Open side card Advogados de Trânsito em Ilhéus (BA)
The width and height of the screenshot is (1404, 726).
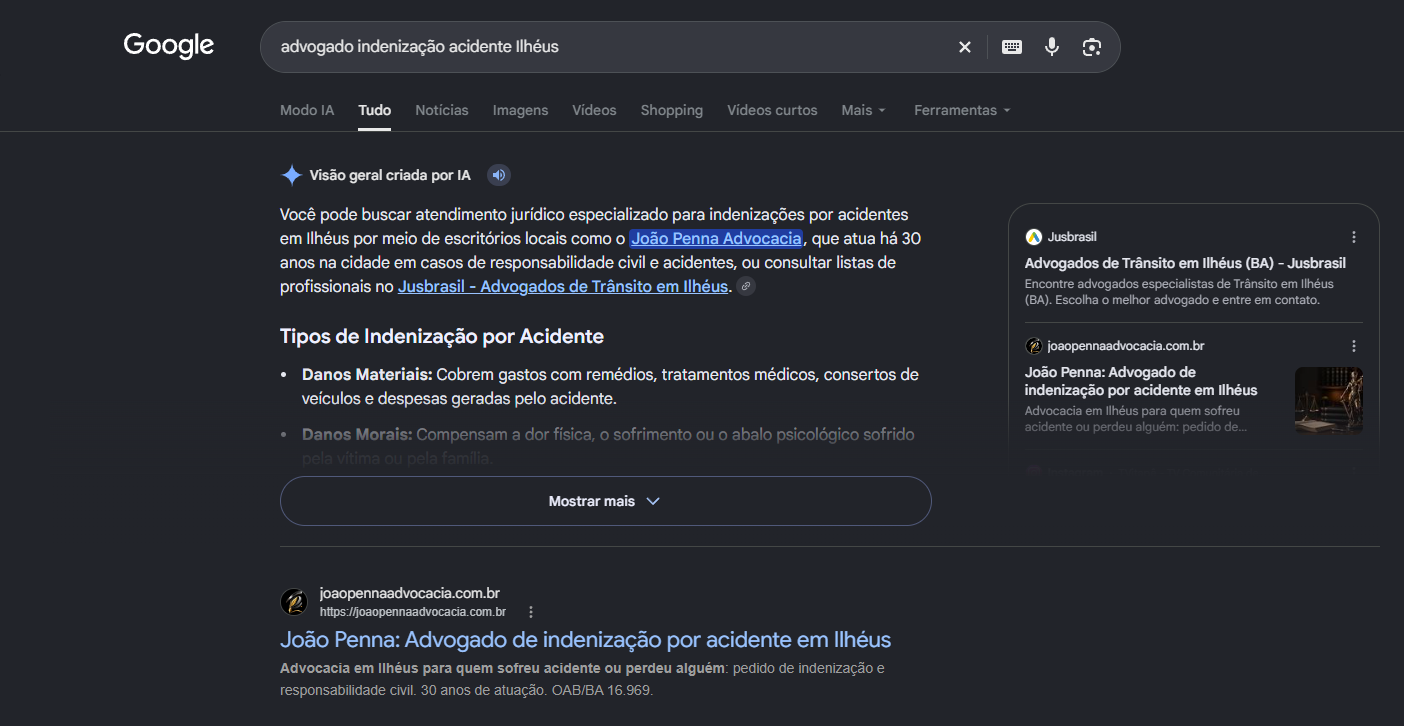click(1185, 263)
